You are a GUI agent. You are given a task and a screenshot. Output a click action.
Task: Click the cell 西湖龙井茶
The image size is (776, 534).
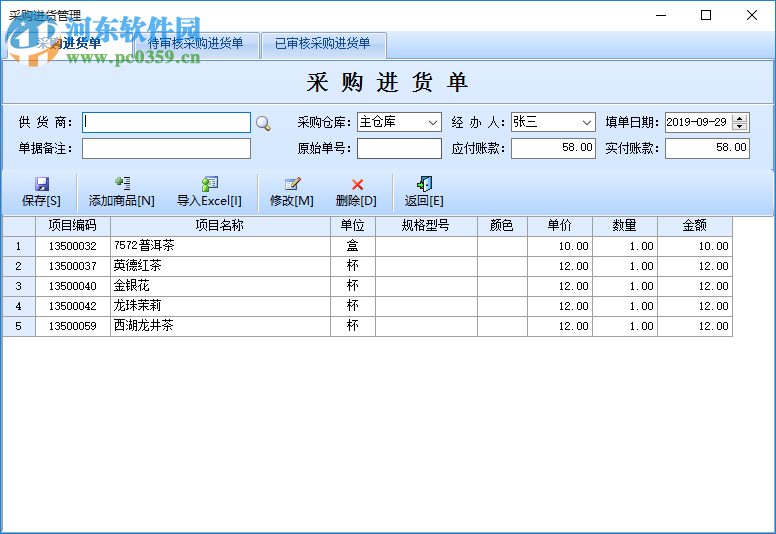pos(220,326)
